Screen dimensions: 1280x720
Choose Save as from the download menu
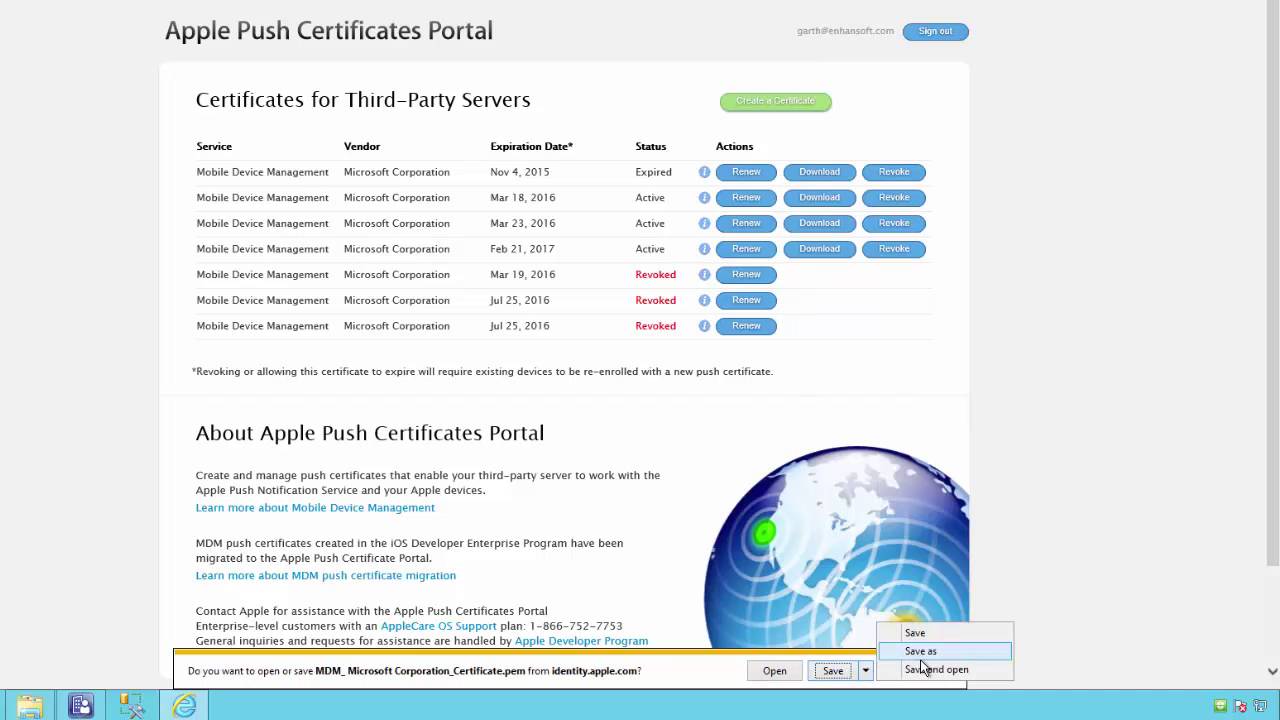pos(944,651)
